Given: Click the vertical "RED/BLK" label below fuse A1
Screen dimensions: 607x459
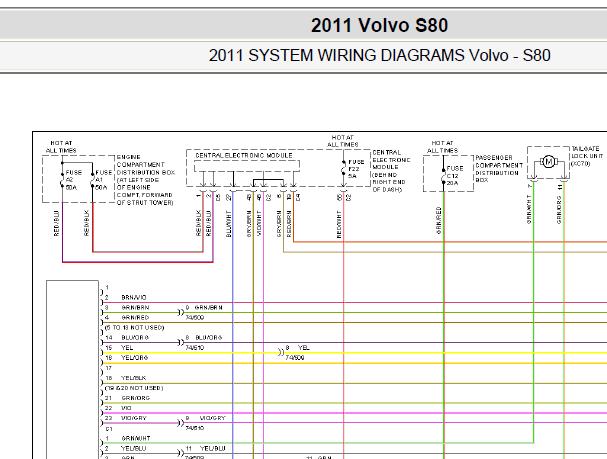Looking at the screenshot, I should coord(86,223).
